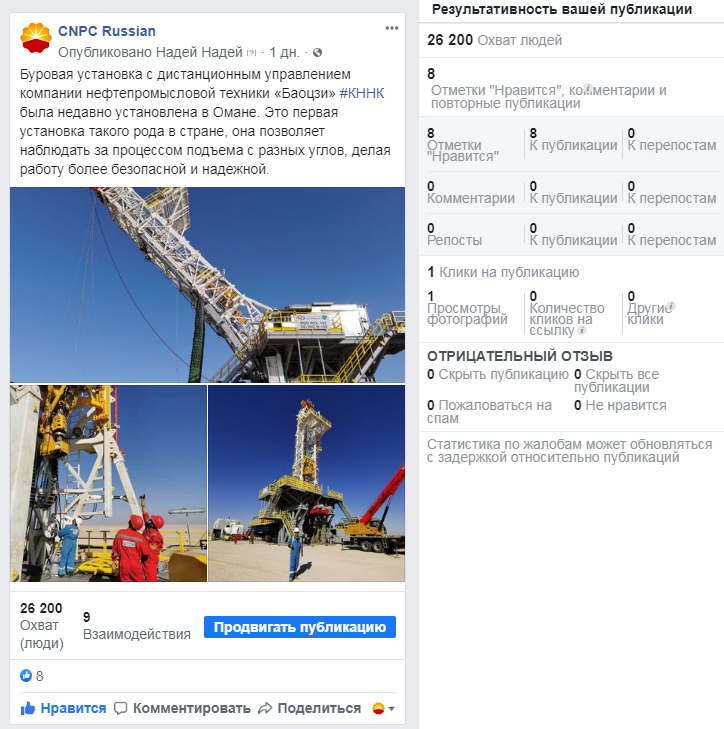The image size is (724, 729).
Task: Click the 1 дн. timestamp link
Action: [x=284, y=52]
